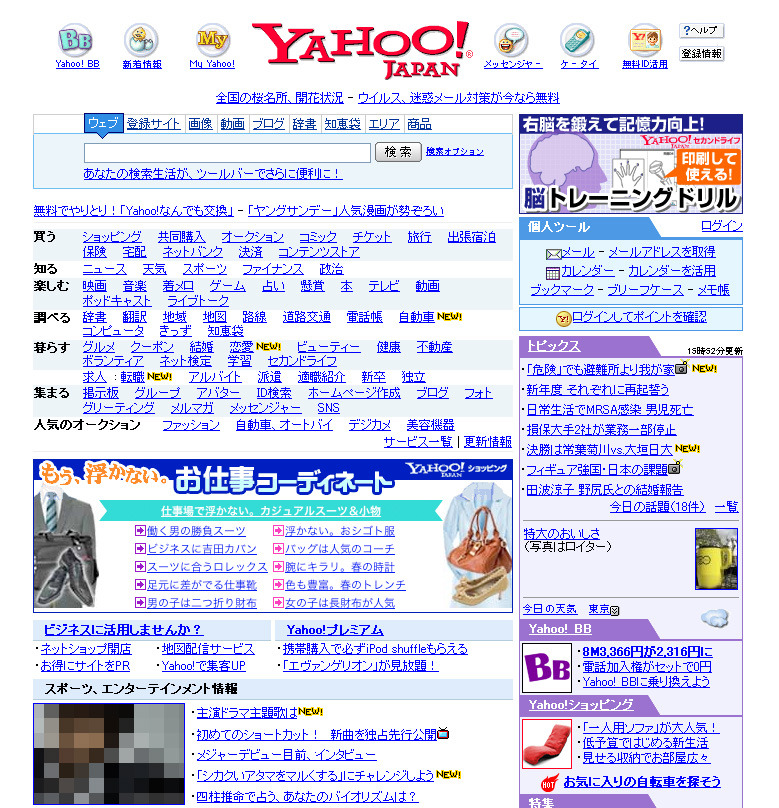The height and width of the screenshot is (808, 779).
Task: Open メールアドレスを取得 link
Action: (x=662, y=252)
